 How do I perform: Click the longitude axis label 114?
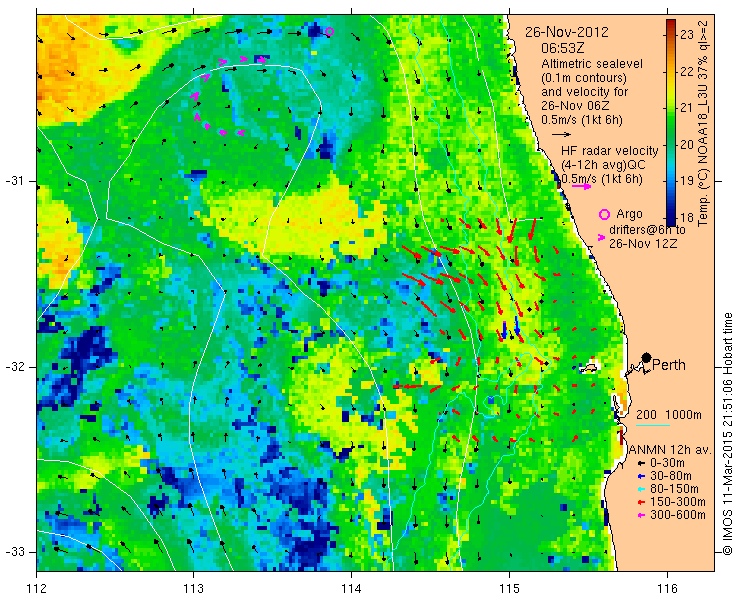352,589
